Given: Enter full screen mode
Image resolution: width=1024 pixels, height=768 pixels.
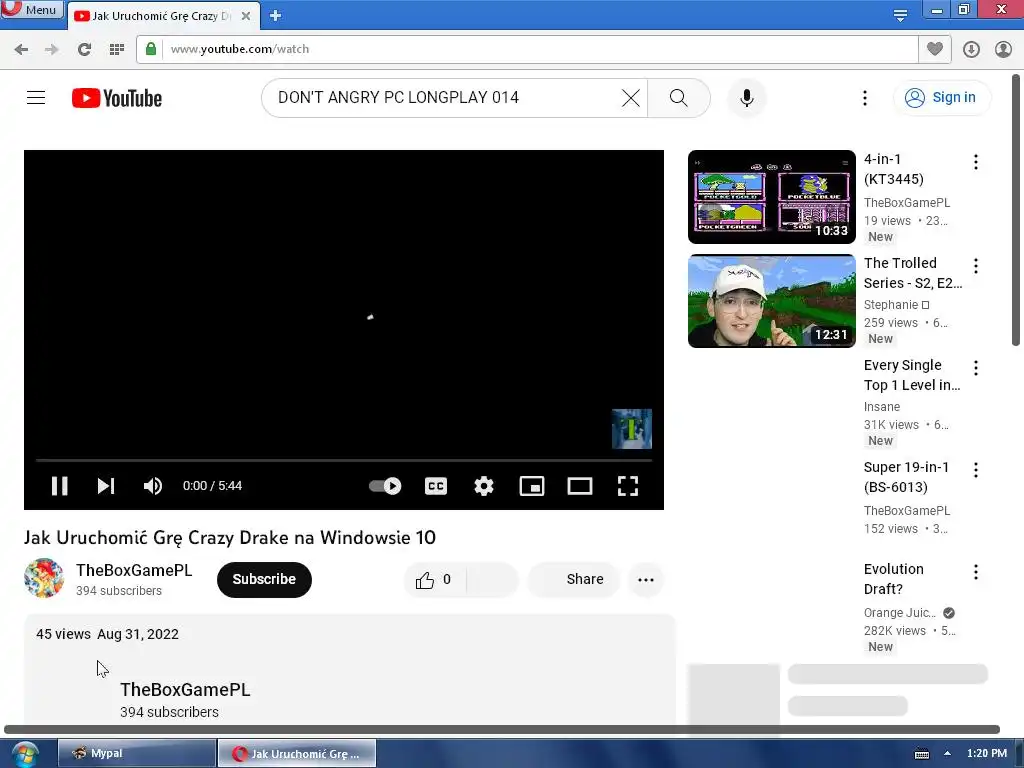Looking at the screenshot, I should coord(628,486).
